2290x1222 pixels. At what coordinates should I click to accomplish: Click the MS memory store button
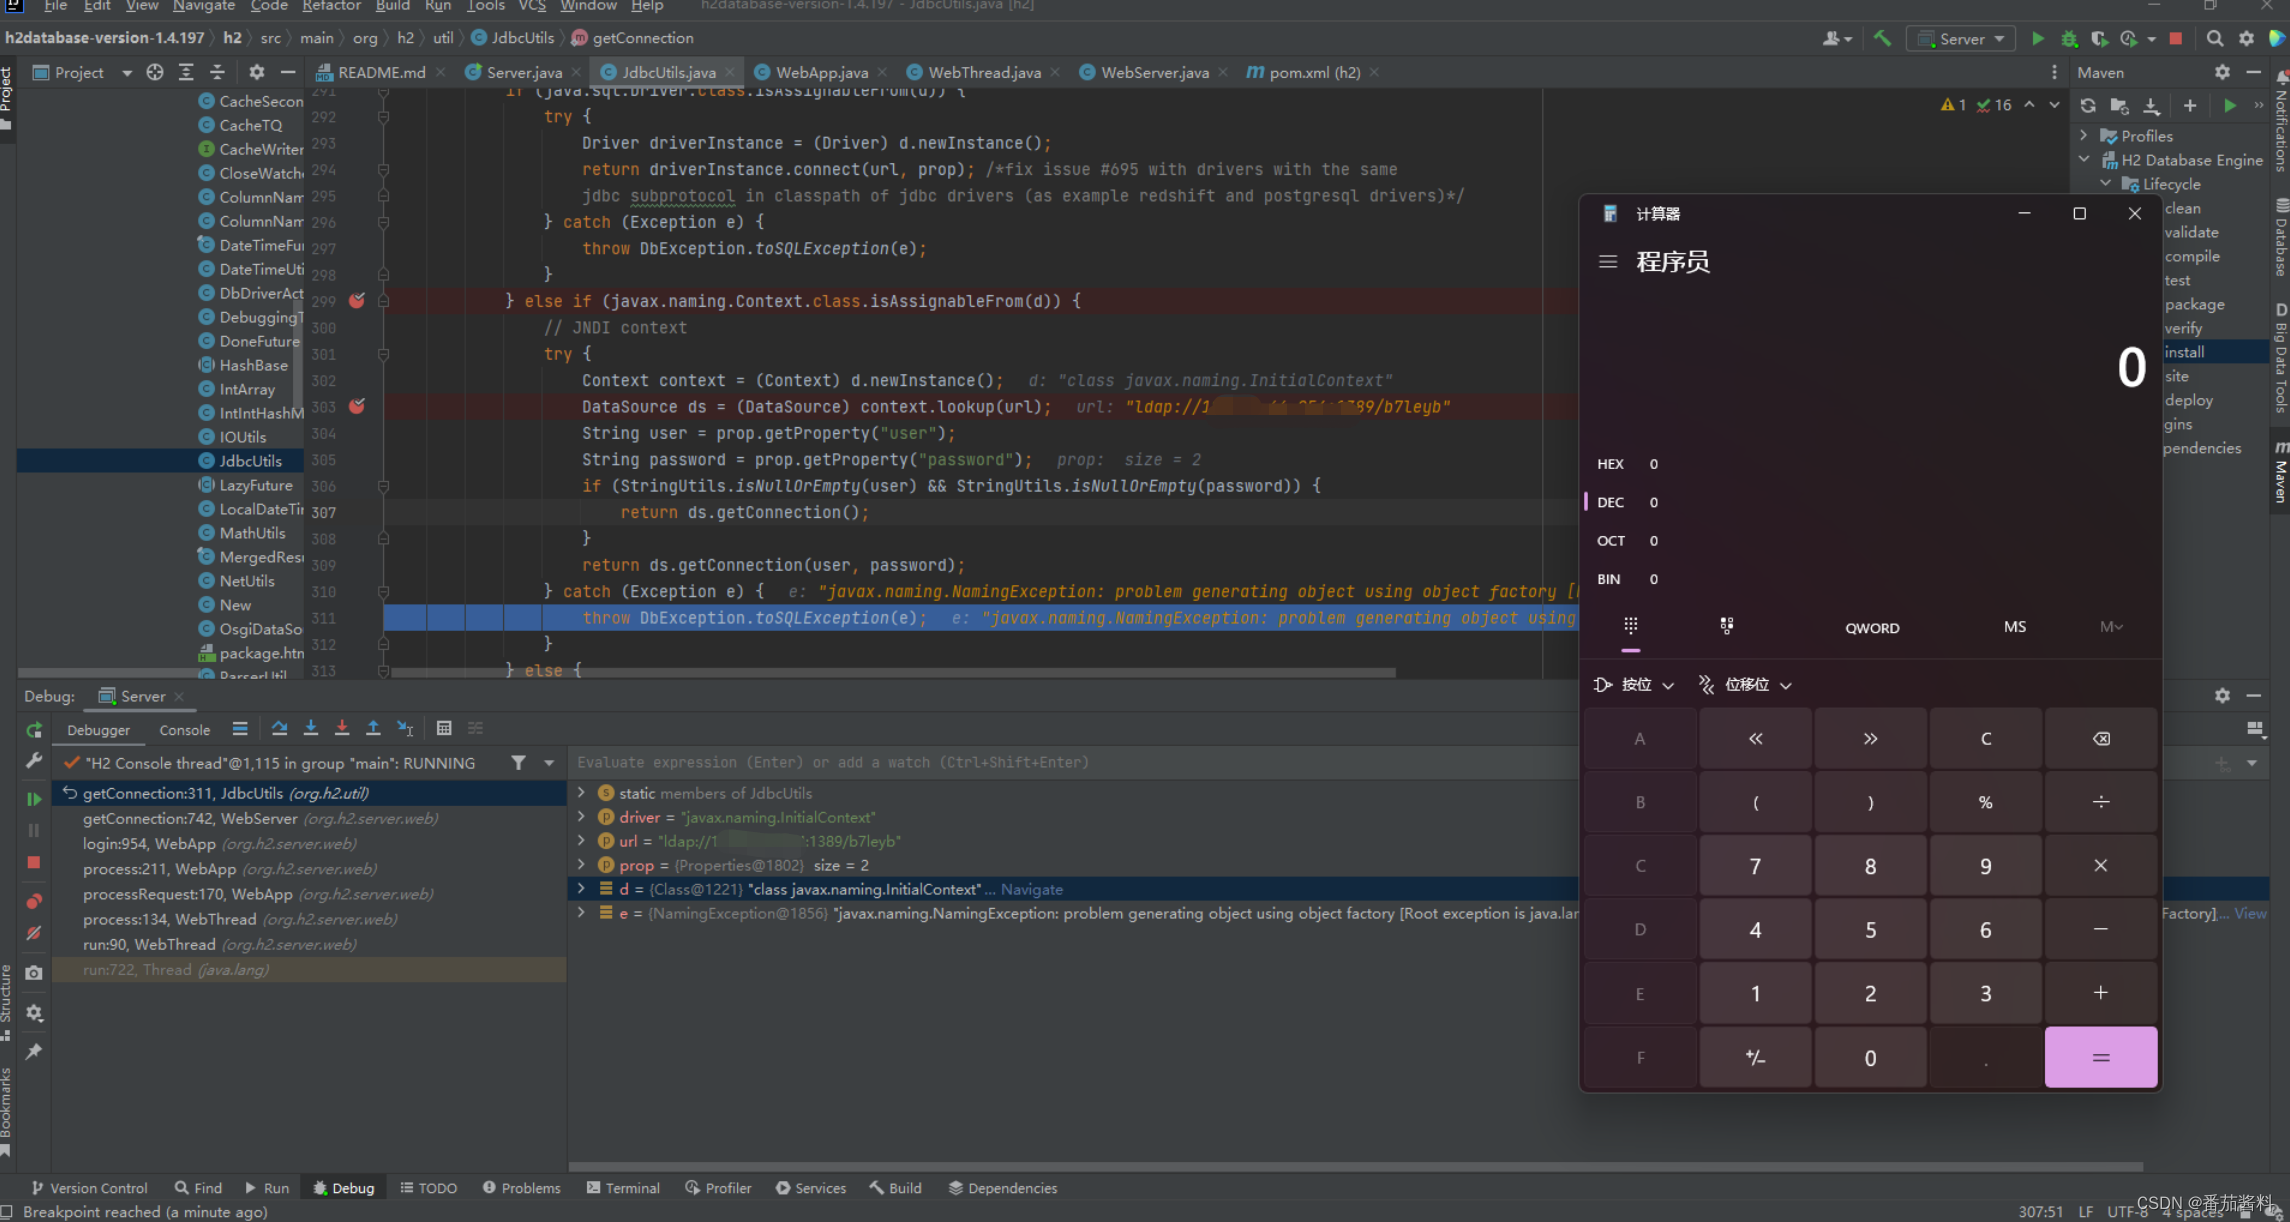(x=2014, y=625)
